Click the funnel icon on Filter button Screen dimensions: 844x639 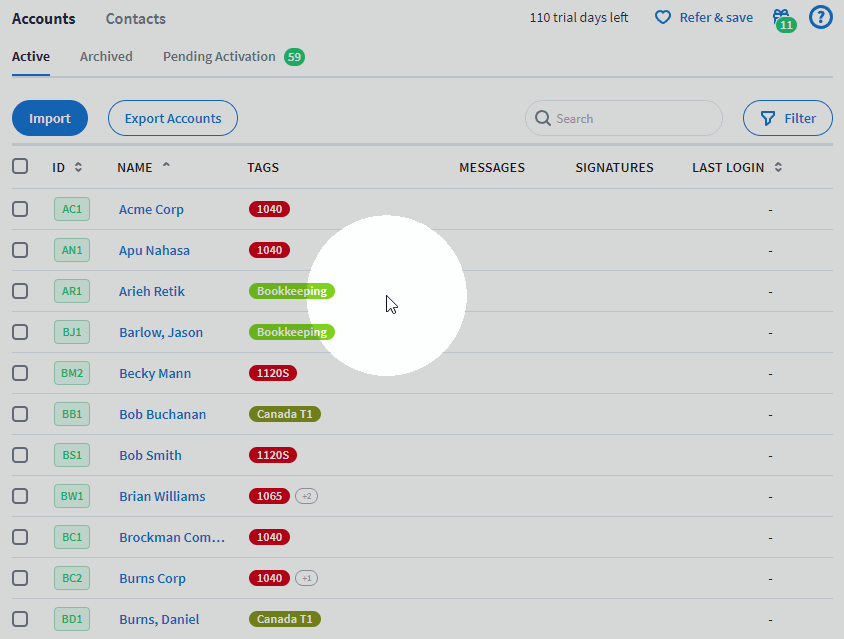click(x=768, y=118)
